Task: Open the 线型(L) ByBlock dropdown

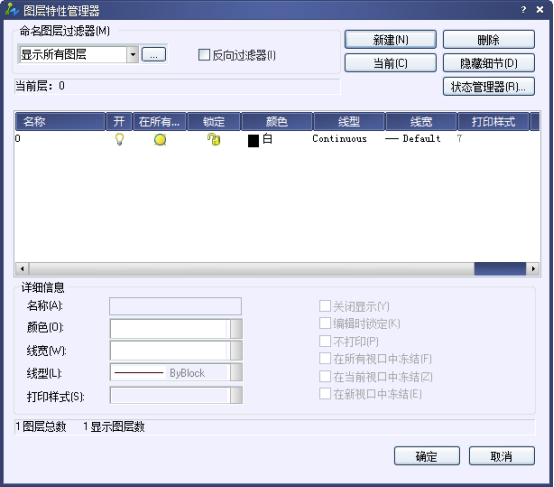Action: tap(236, 372)
